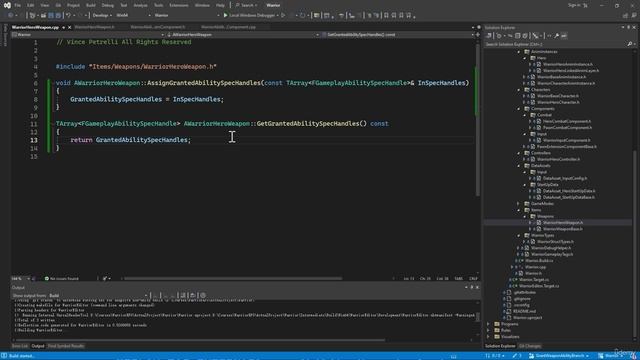Click 'GrantedAbilitySpecHandles = InSpecHandles;' on line 8
The height and width of the screenshot is (360, 640).
(x=147, y=99)
